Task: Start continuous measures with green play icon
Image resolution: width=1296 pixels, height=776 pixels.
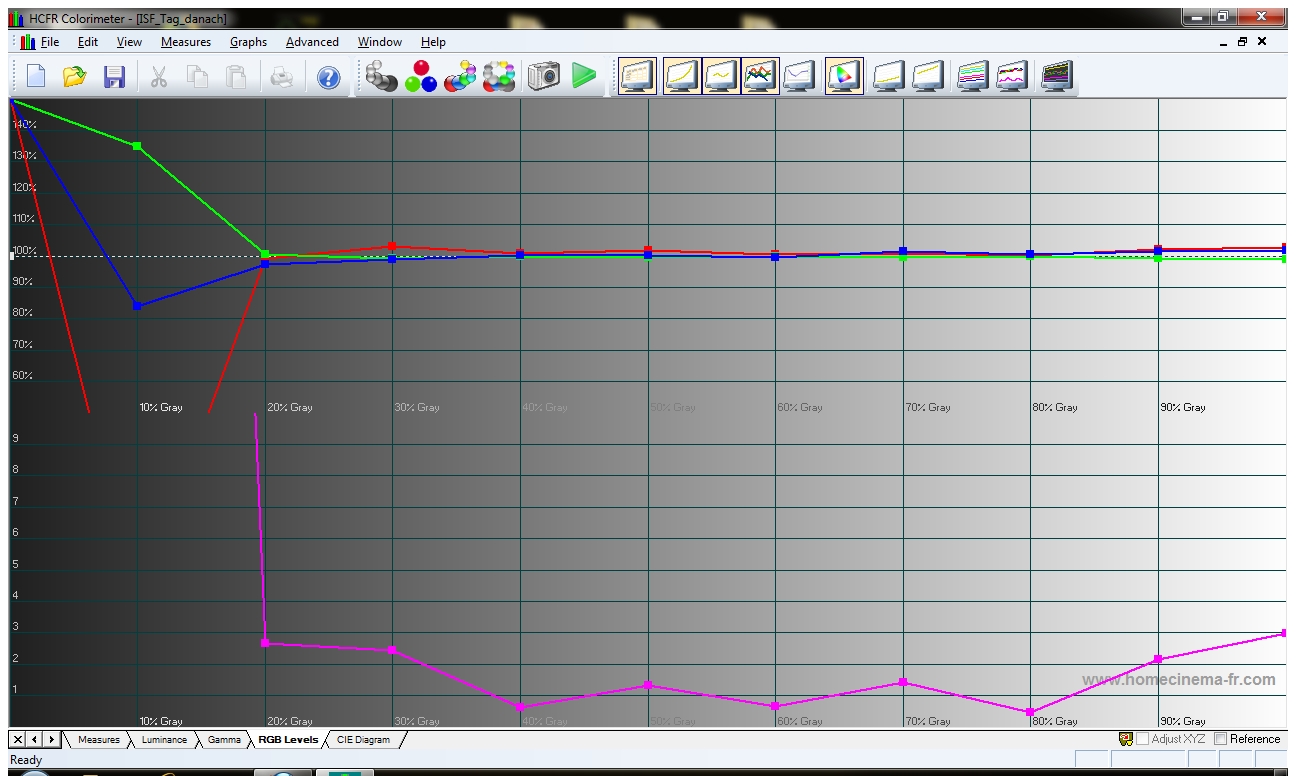Action: 584,76
